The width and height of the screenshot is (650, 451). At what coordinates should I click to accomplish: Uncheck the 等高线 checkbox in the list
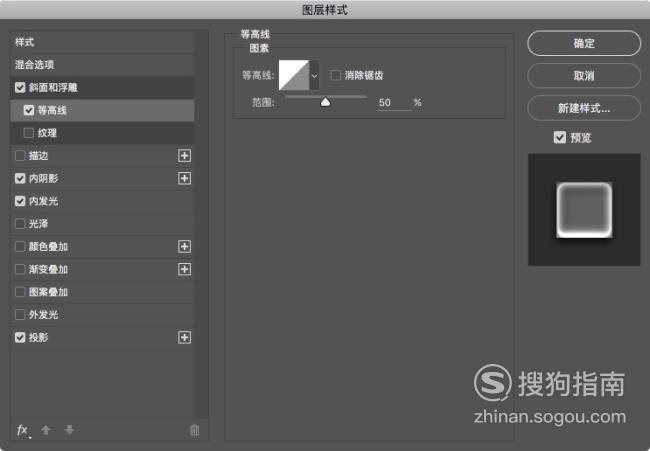click(x=29, y=110)
